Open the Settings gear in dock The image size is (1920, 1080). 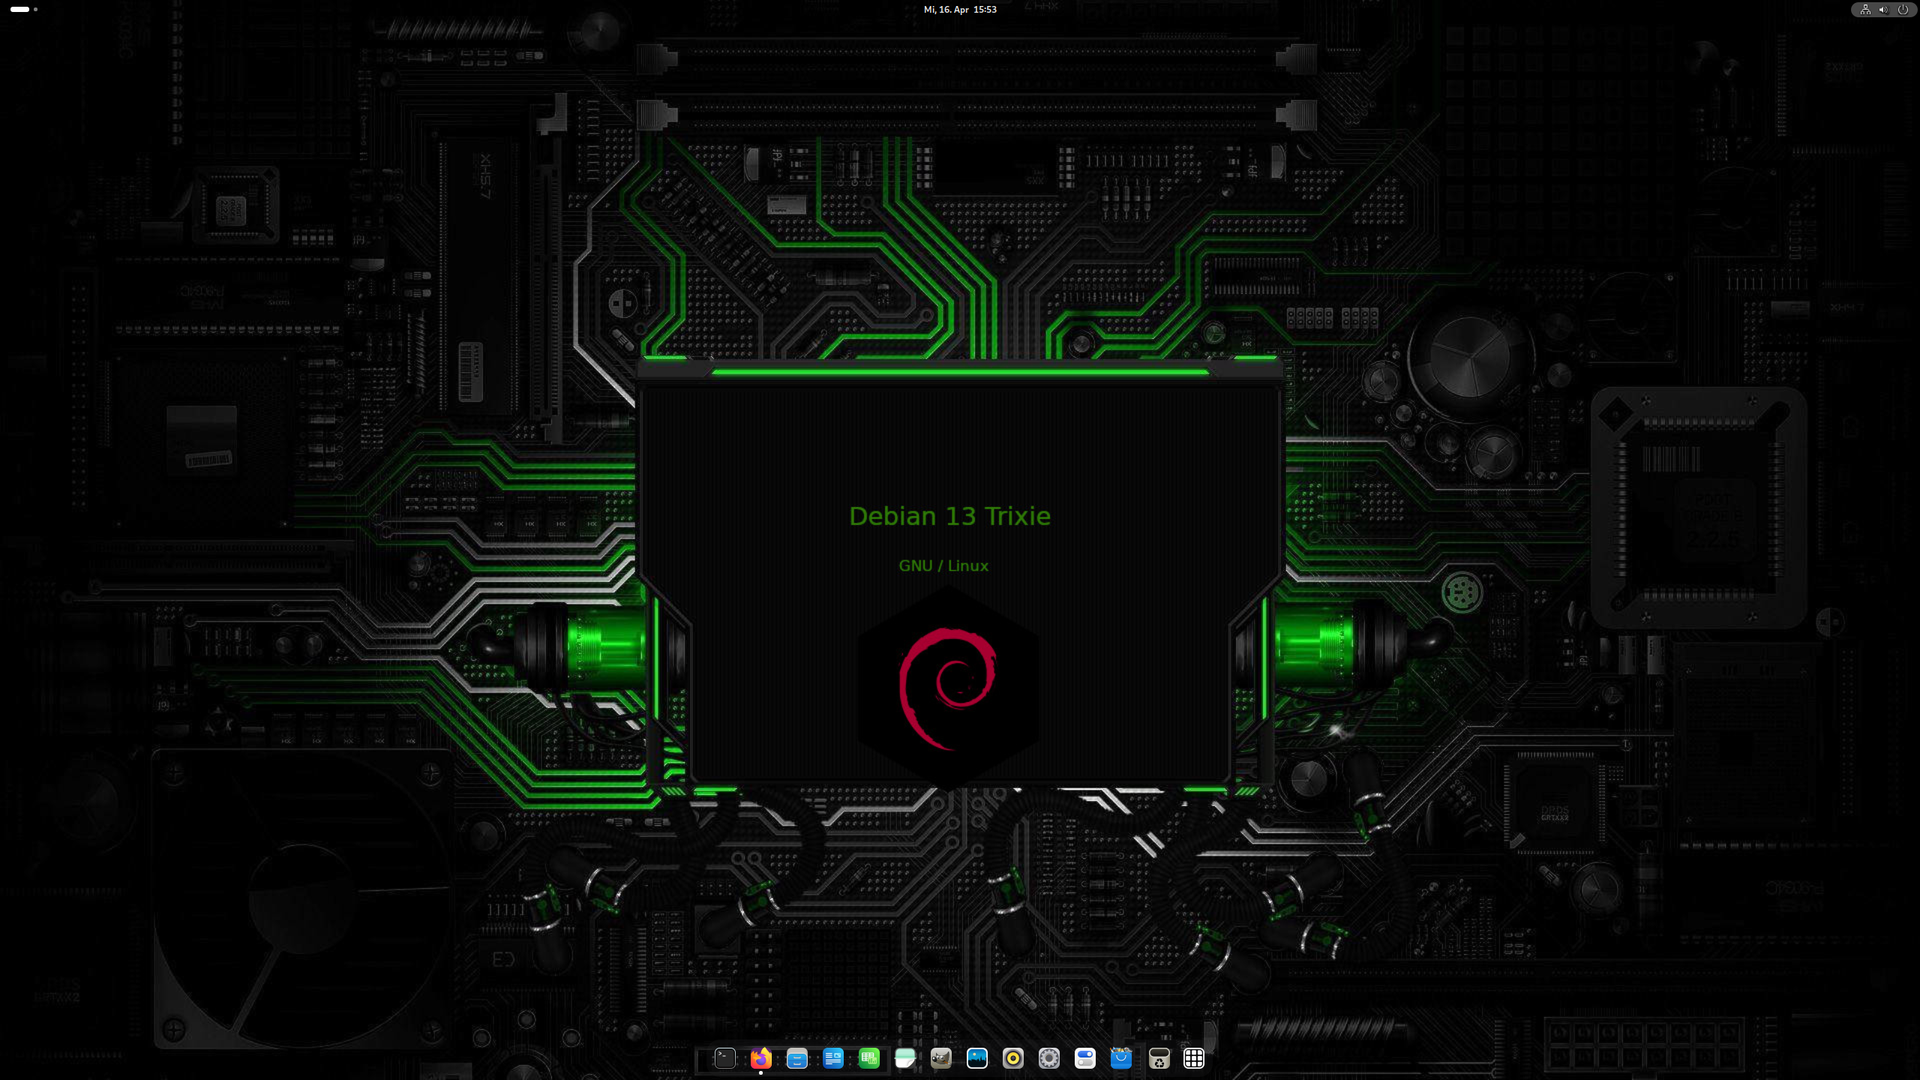[1049, 1058]
